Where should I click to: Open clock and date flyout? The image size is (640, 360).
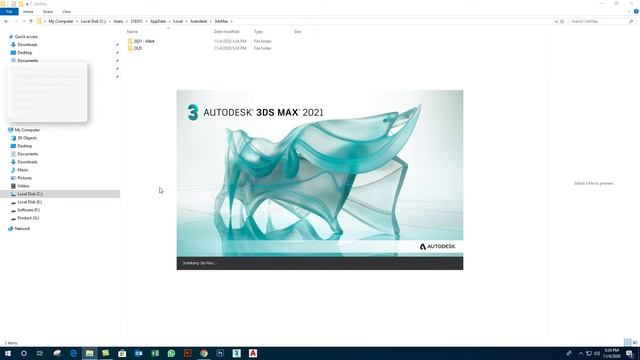click(611, 353)
